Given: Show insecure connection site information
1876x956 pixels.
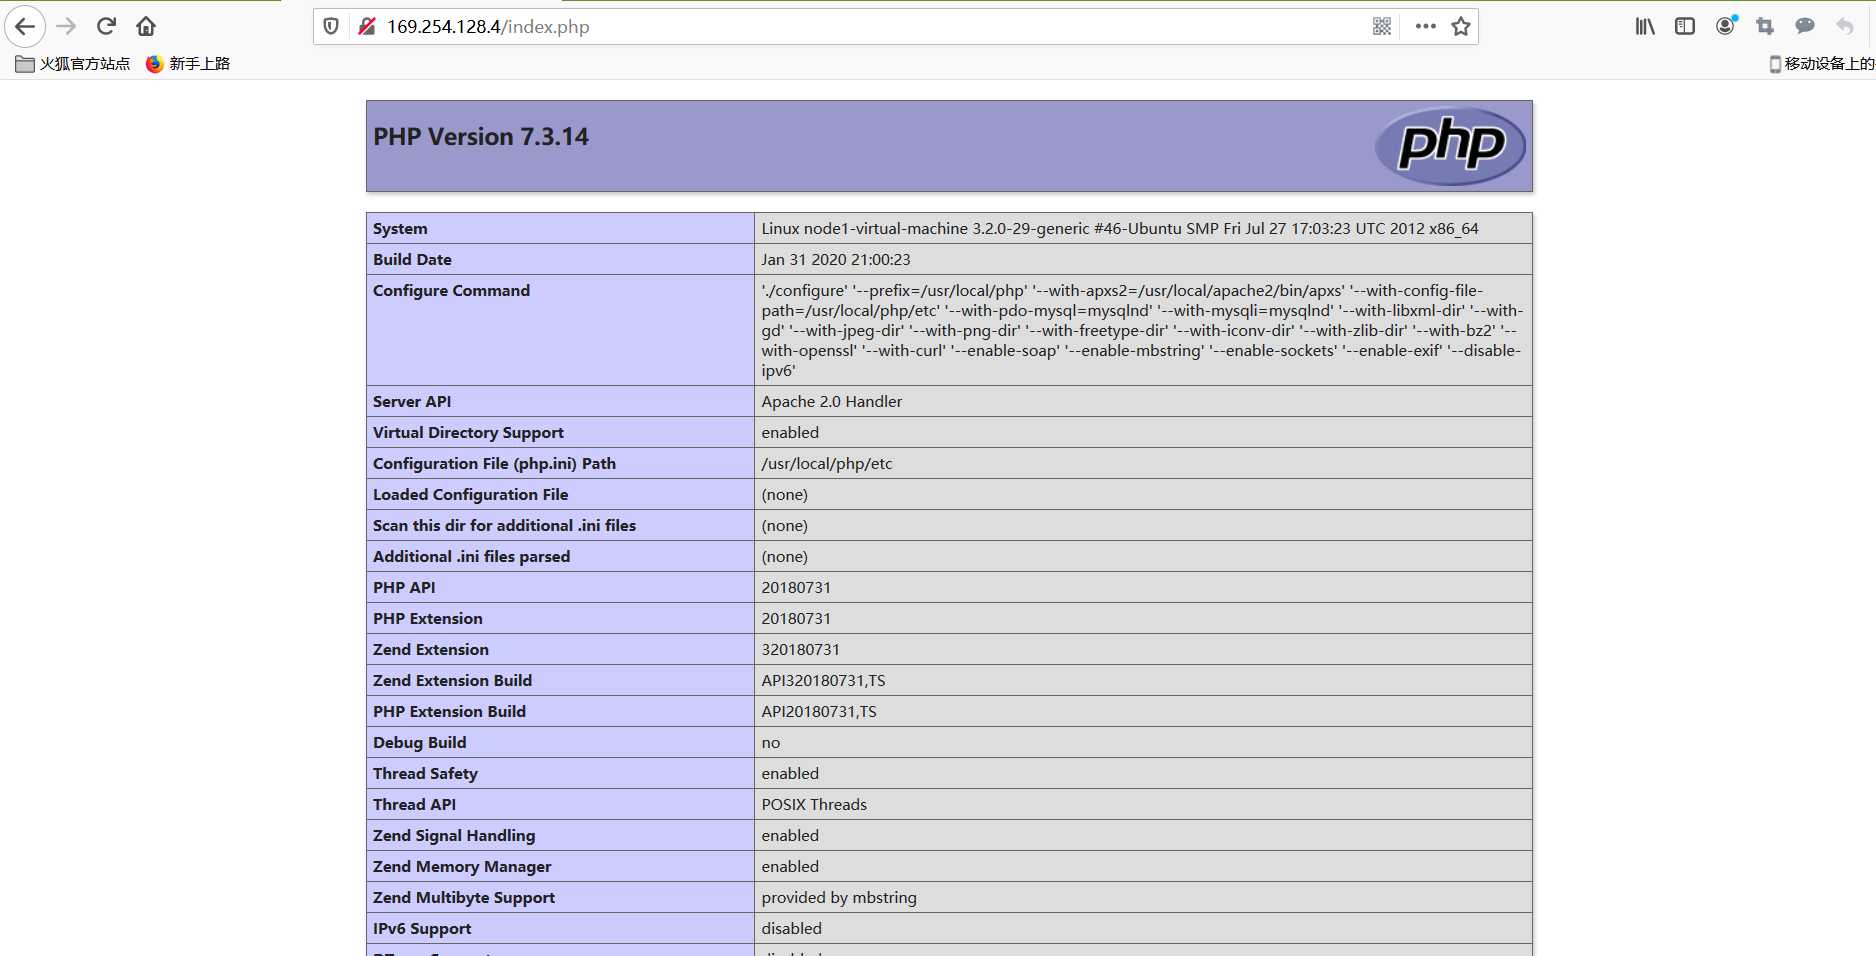Looking at the screenshot, I should (366, 26).
